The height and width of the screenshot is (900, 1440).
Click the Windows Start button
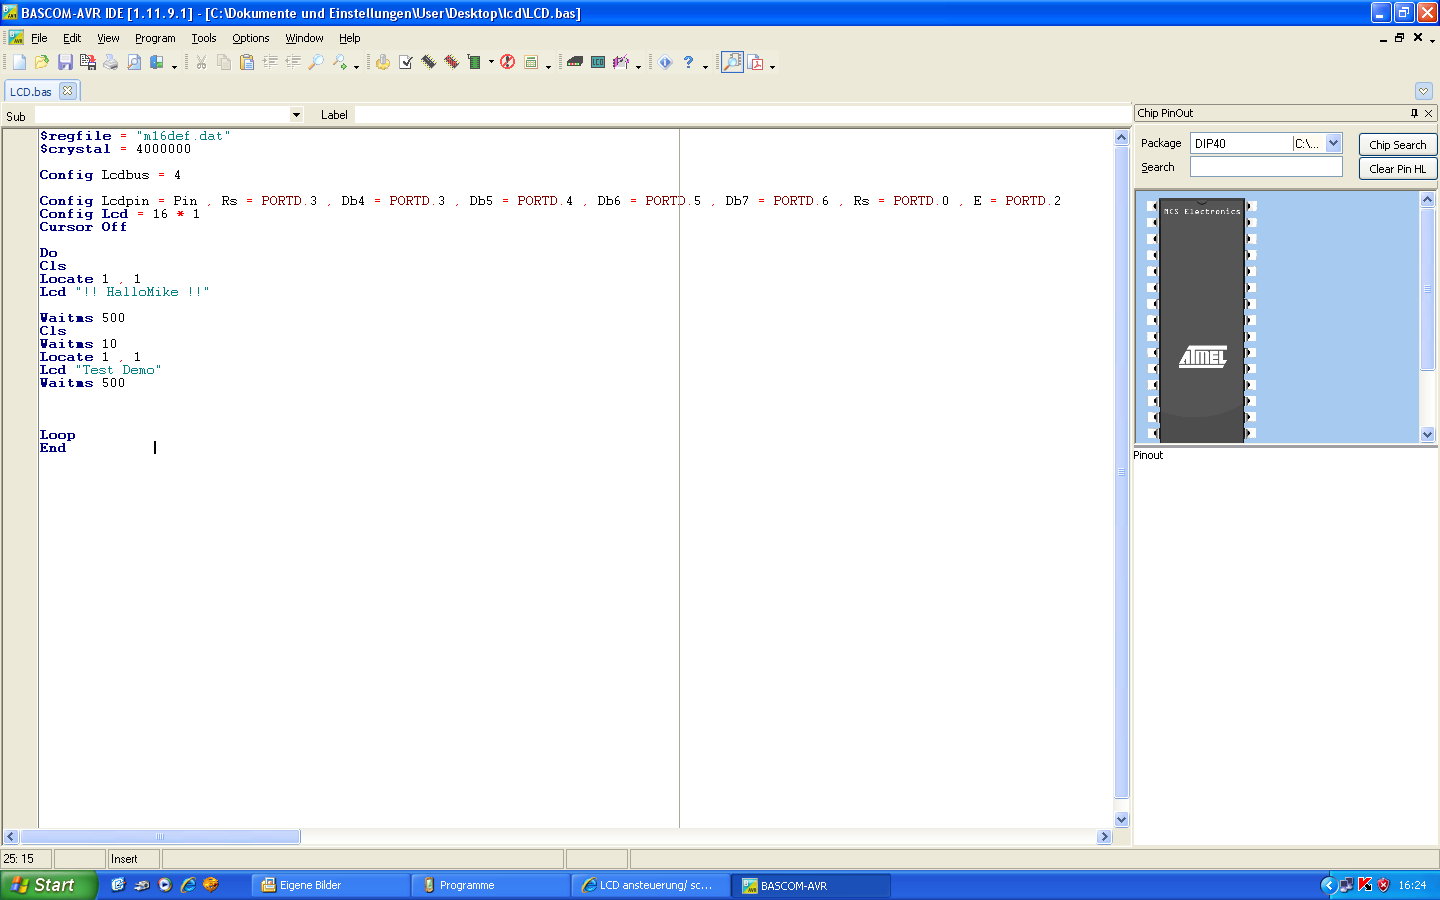pos(48,885)
